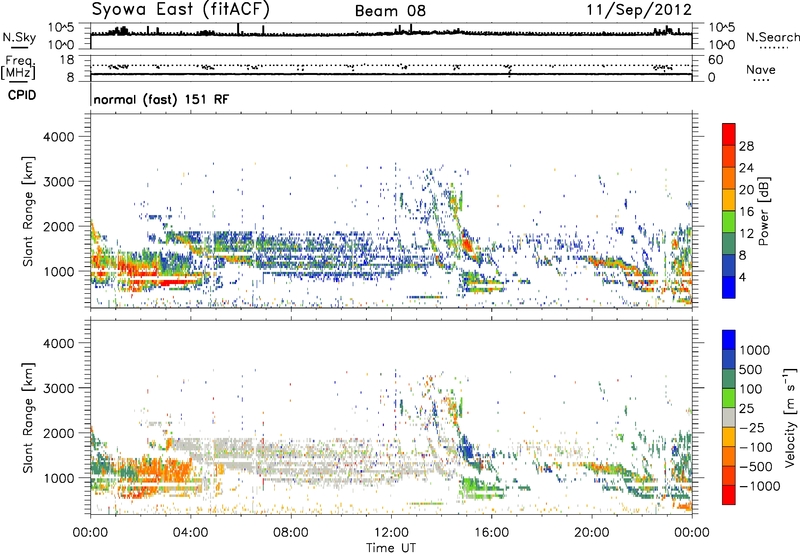
Task: Click the "N.Sky" legend label
Action: [x=19, y=38]
